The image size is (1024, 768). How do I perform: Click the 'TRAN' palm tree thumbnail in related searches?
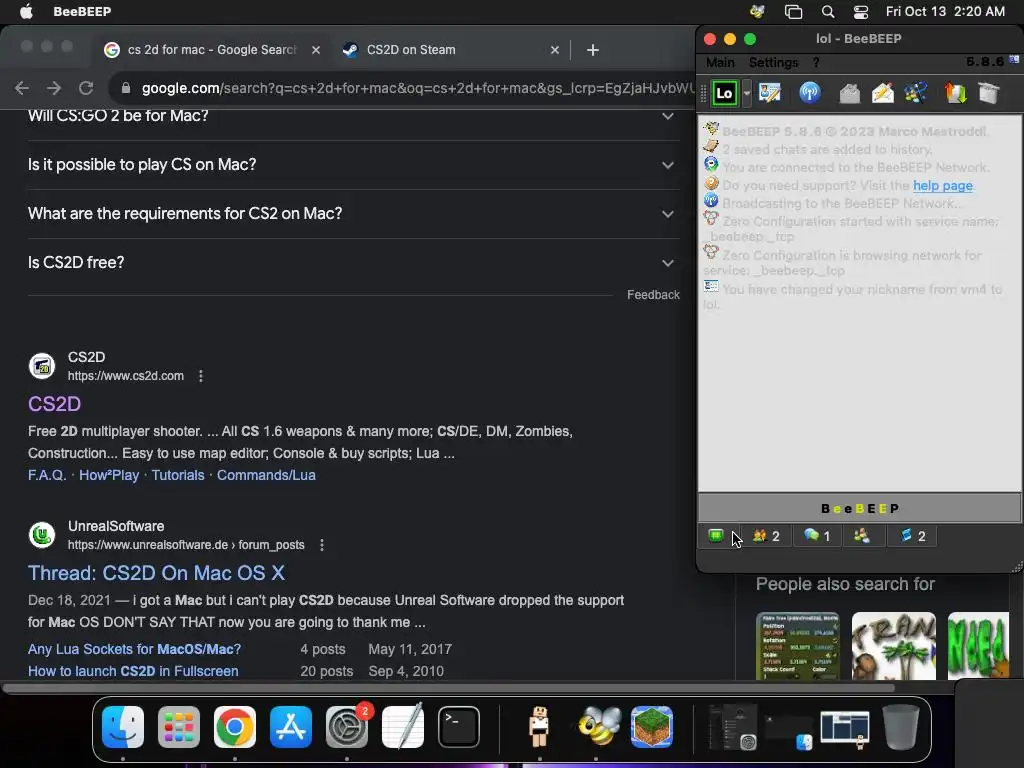click(x=893, y=646)
